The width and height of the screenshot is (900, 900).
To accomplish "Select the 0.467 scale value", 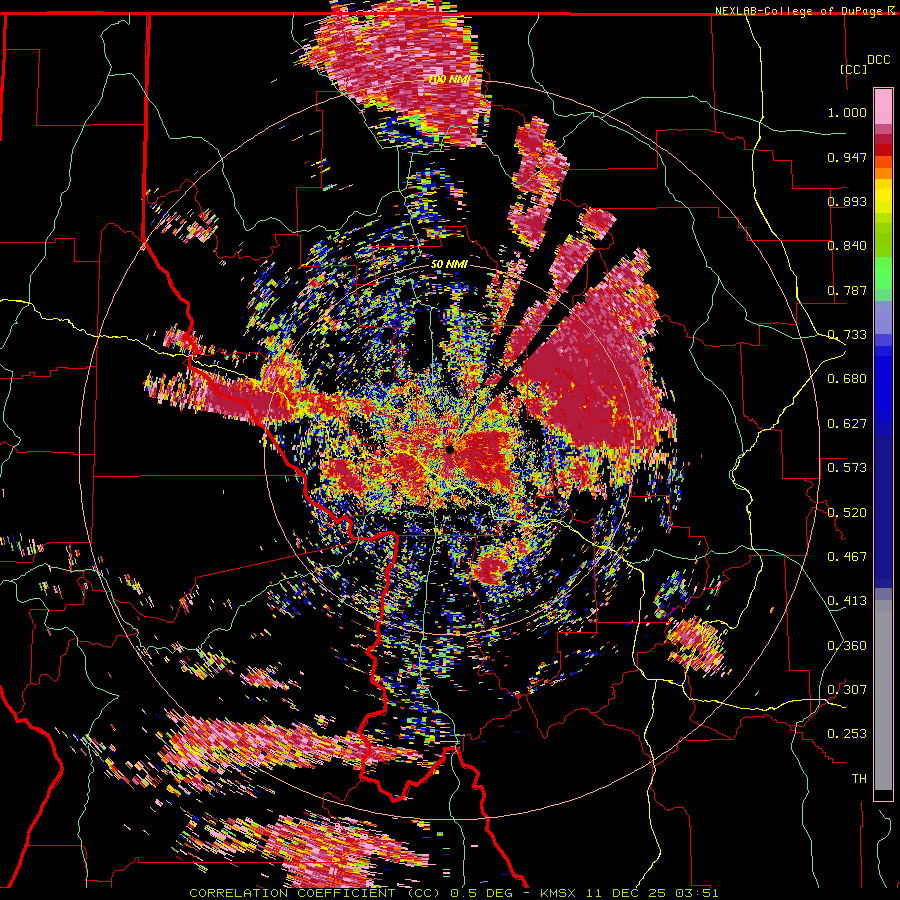I will click(847, 556).
